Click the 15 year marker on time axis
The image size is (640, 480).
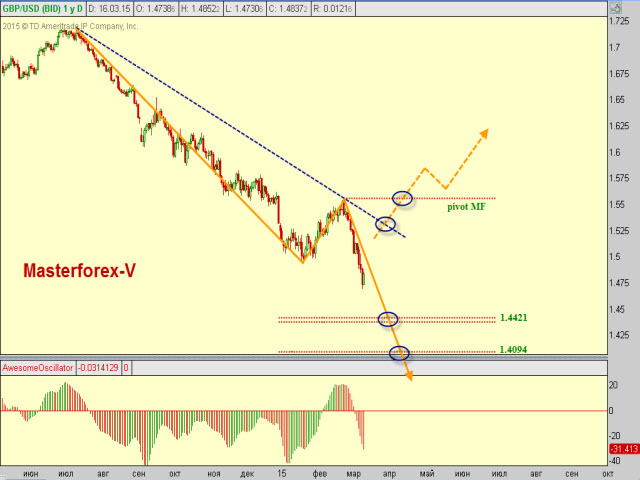282,473
